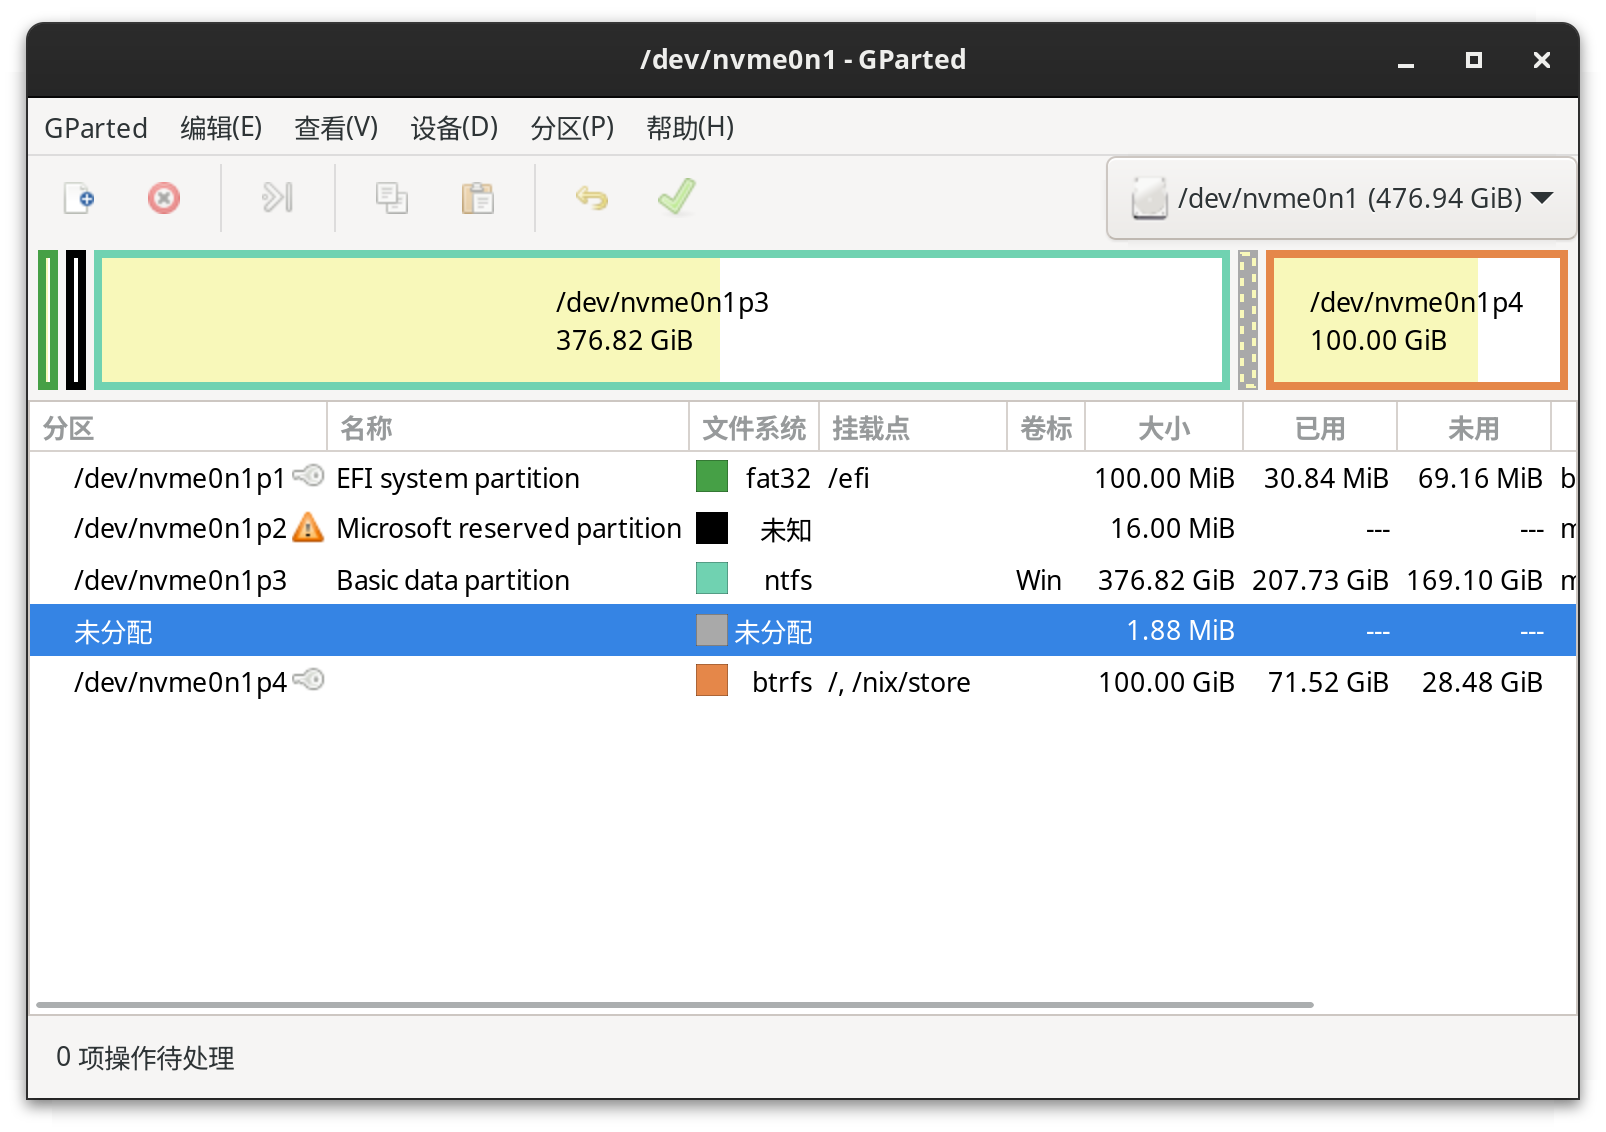Click the black unknown filesystem color square
The image size is (1606, 1132).
tap(712, 528)
